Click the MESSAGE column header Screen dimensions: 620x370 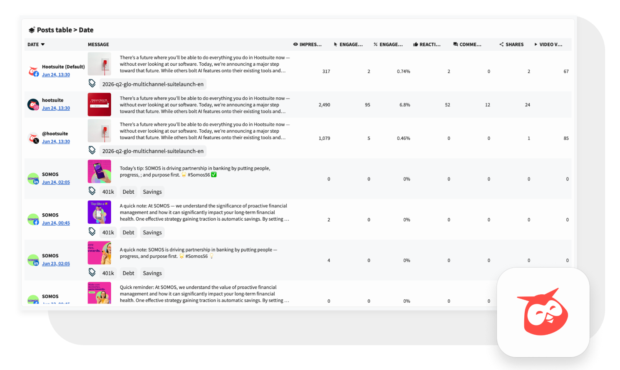click(98, 44)
